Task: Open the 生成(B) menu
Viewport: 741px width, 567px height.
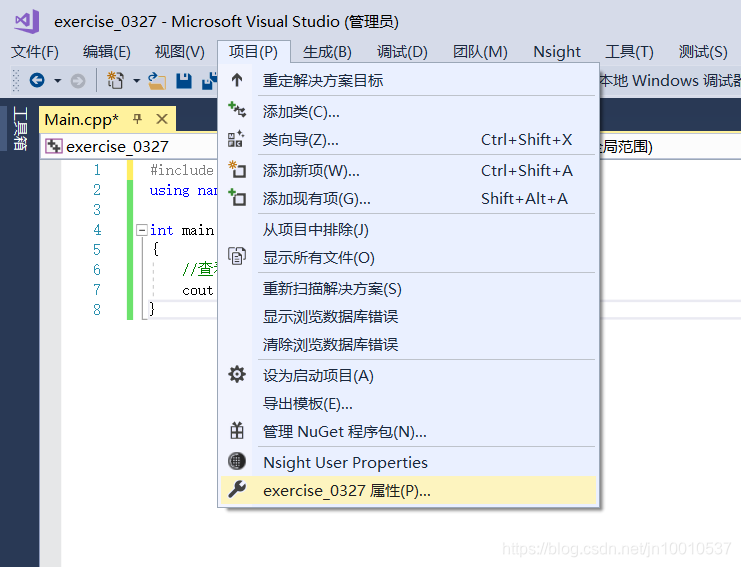Action: pos(327,52)
